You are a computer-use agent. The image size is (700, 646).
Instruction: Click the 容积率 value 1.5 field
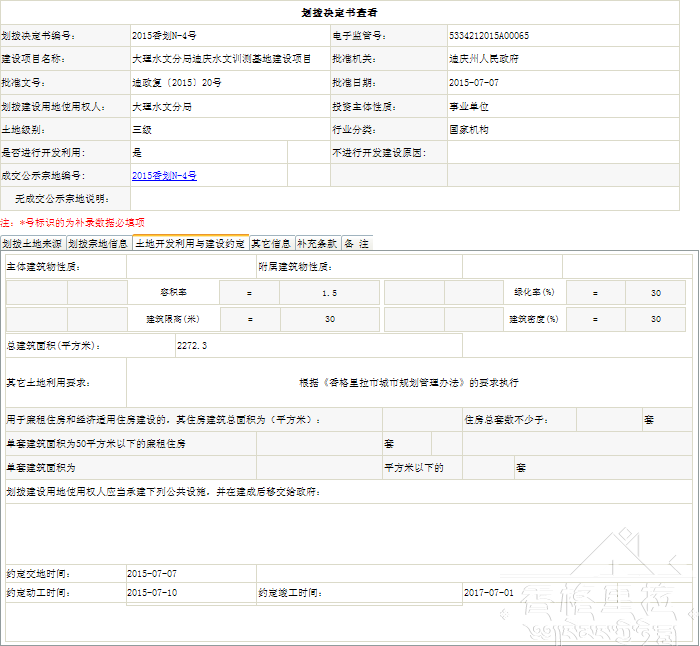(329, 293)
